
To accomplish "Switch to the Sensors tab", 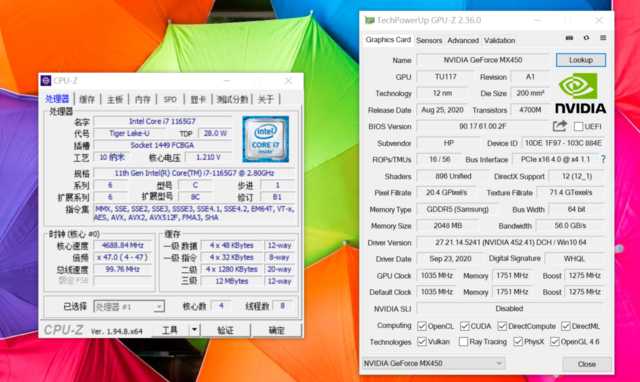I will point(429,40).
